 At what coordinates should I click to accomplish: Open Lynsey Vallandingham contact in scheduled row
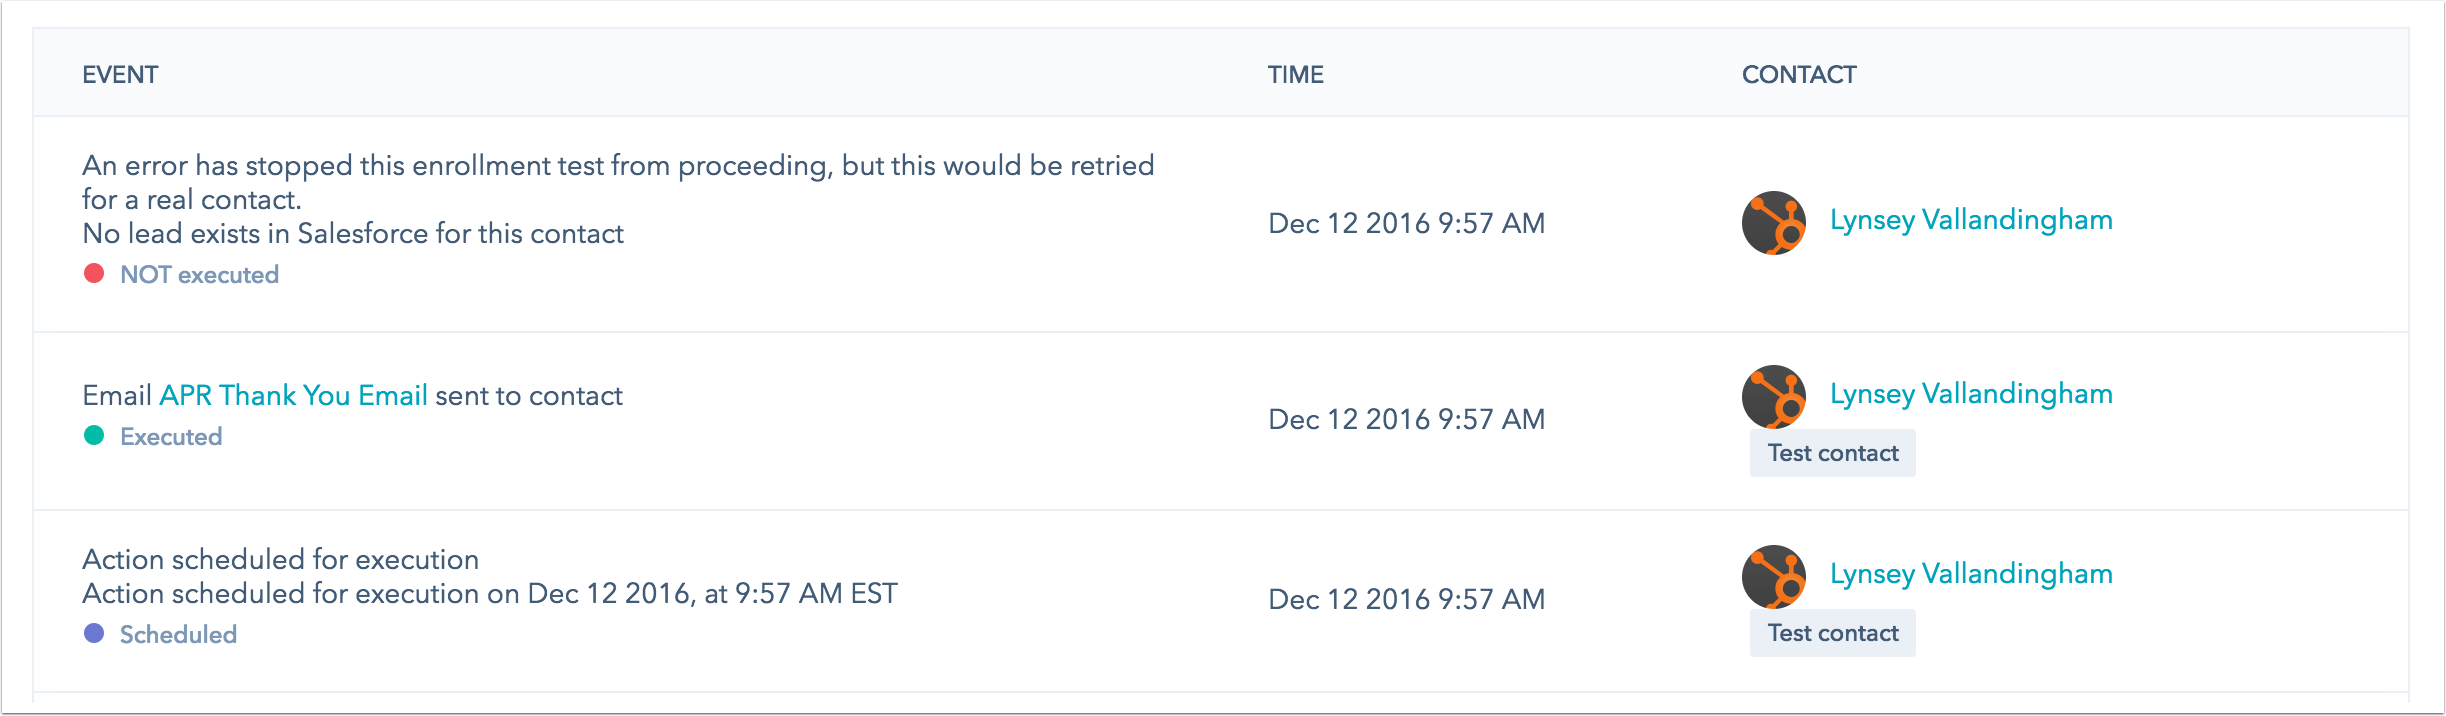pos(1971,574)
